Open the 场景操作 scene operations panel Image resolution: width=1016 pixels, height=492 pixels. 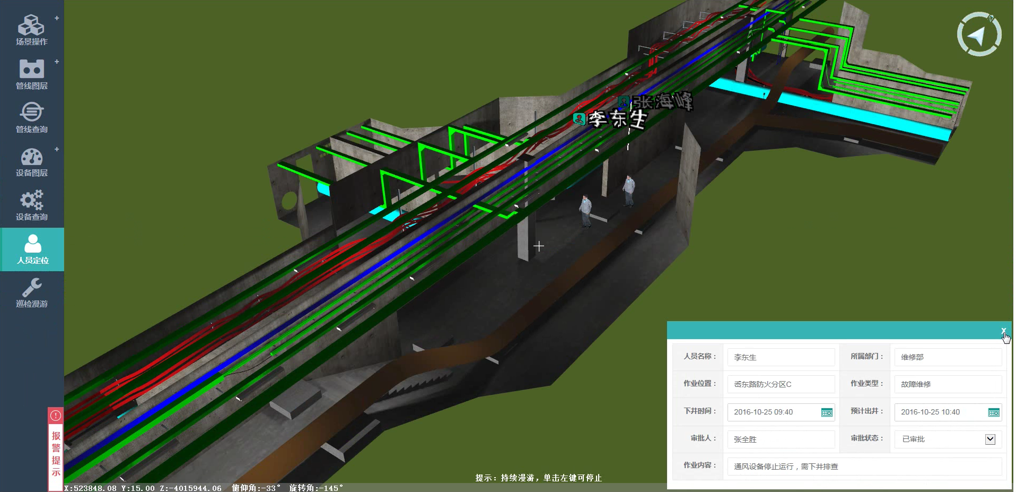click(x=31, y=29)
